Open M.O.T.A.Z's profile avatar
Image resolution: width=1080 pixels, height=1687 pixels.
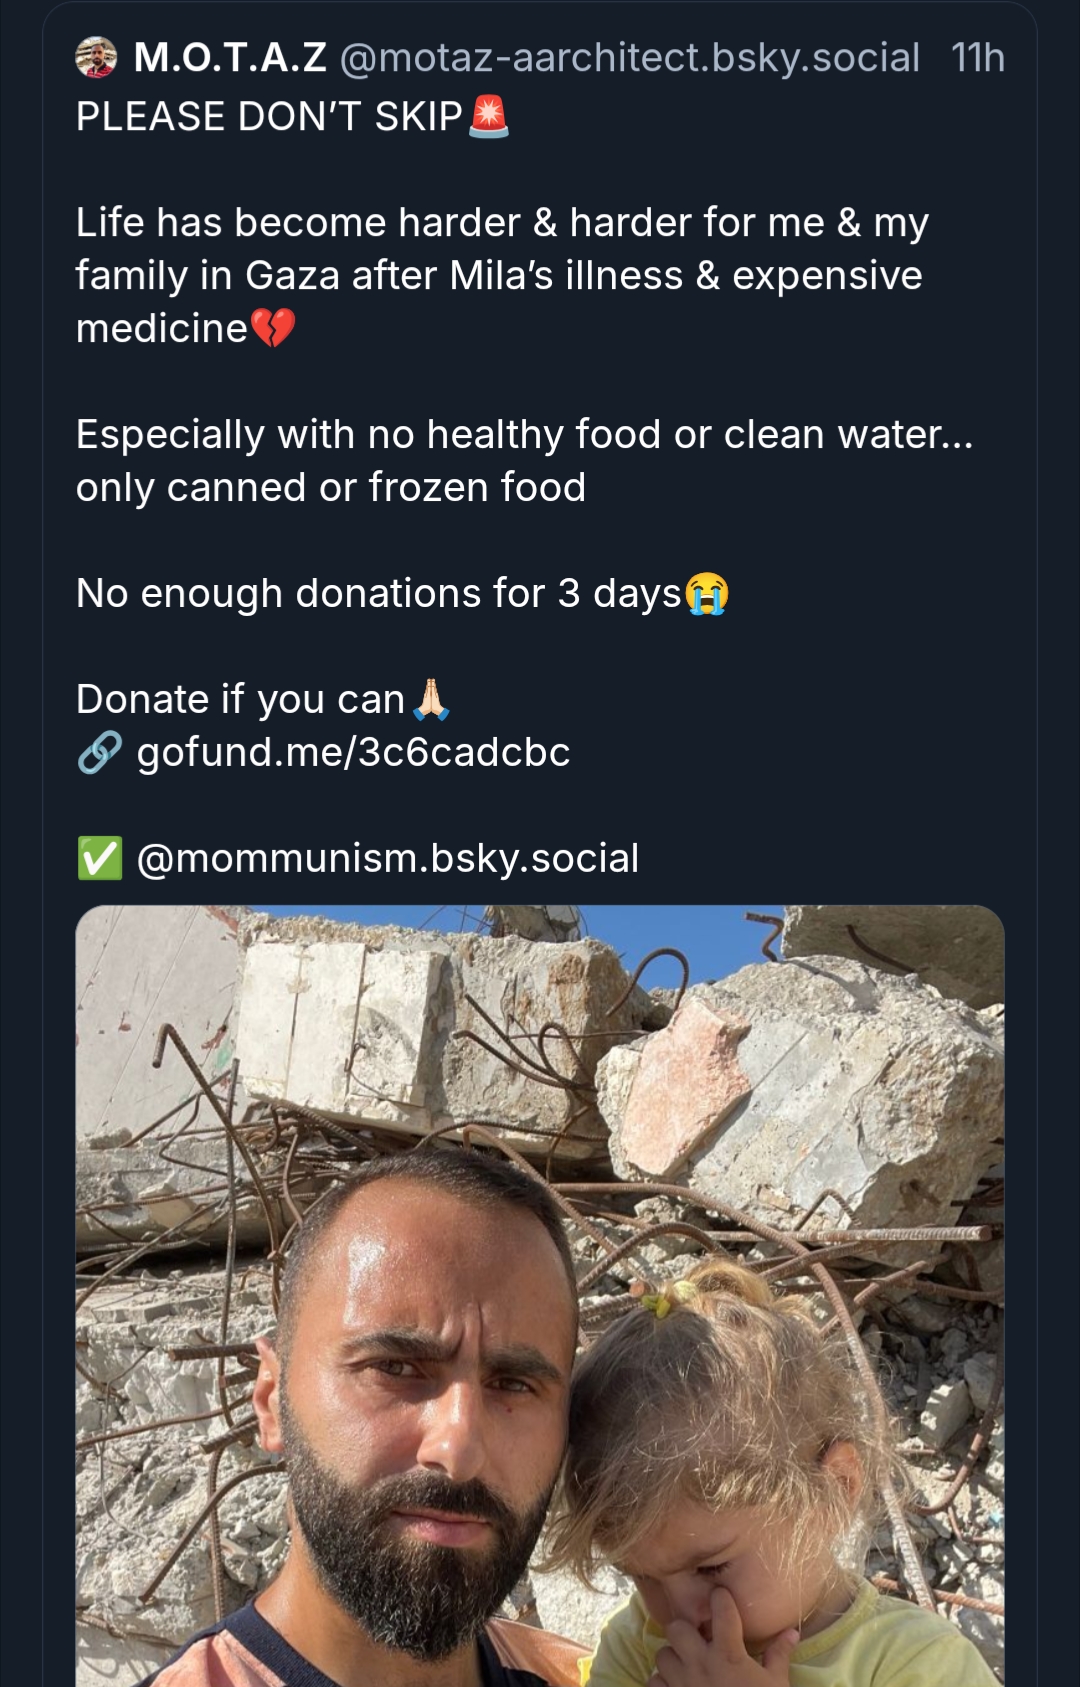(96, 58)
